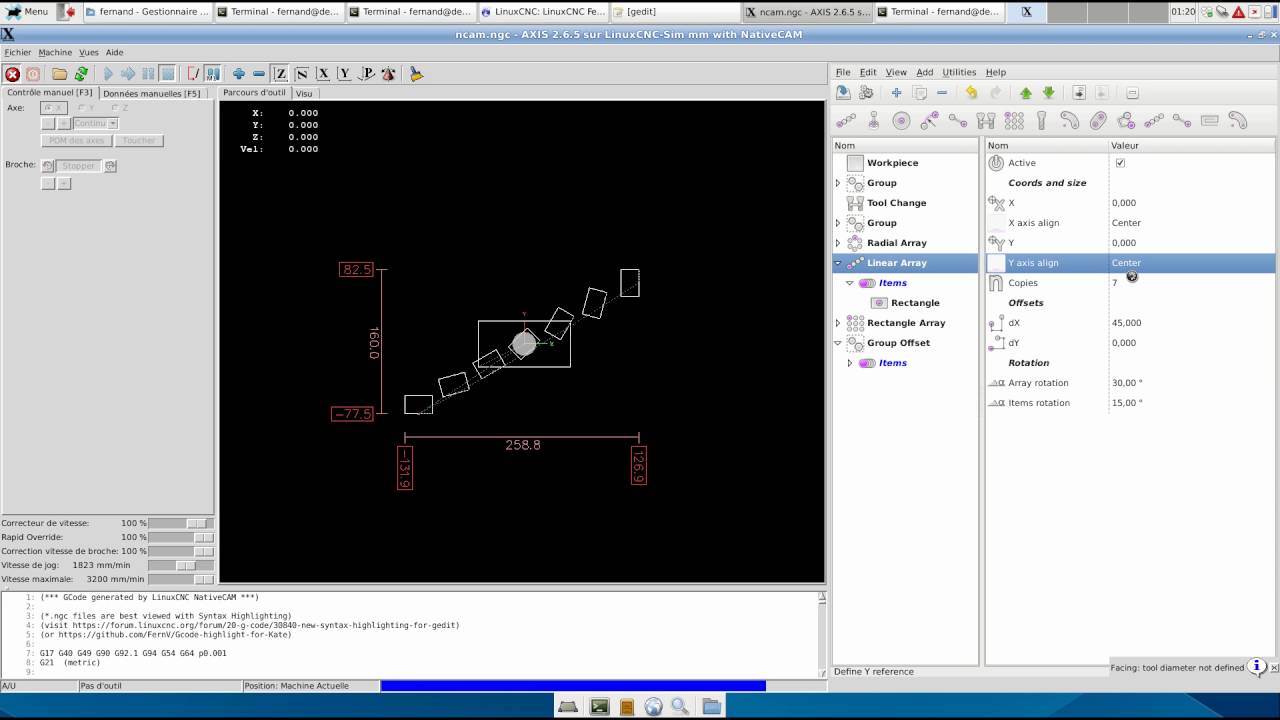This screenshot has width=1280, height=720.
Task: Click the Toucher button
Action: 139,141
